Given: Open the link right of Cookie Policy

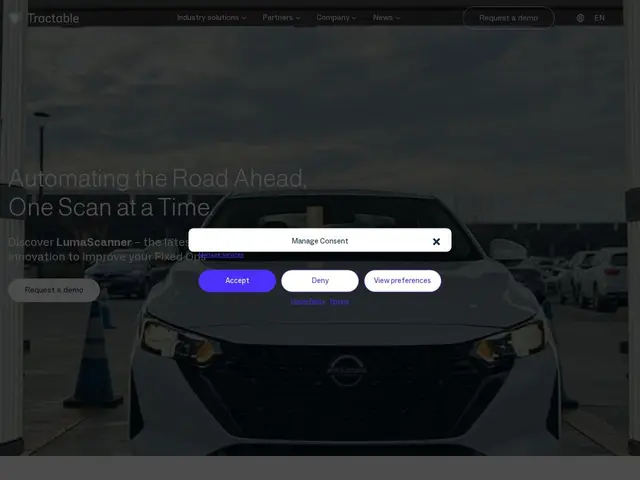Looking at the screenshot, I should 340,302.
